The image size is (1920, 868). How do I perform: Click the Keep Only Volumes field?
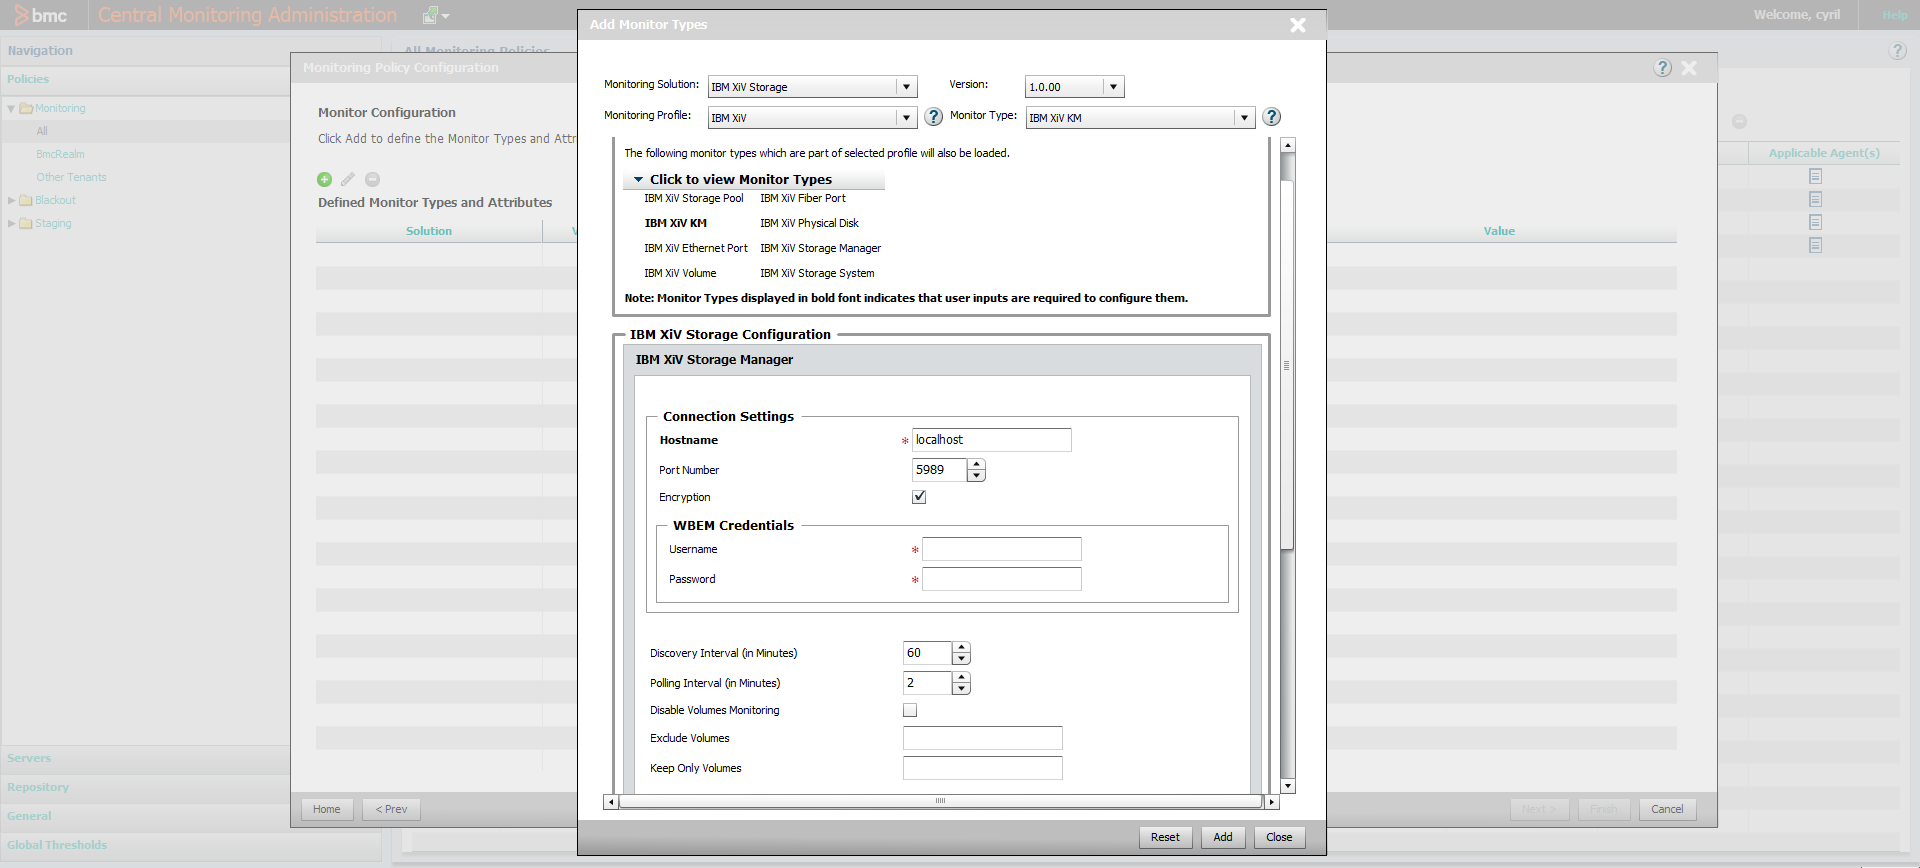pyautogui.click(x=983, y=768)
